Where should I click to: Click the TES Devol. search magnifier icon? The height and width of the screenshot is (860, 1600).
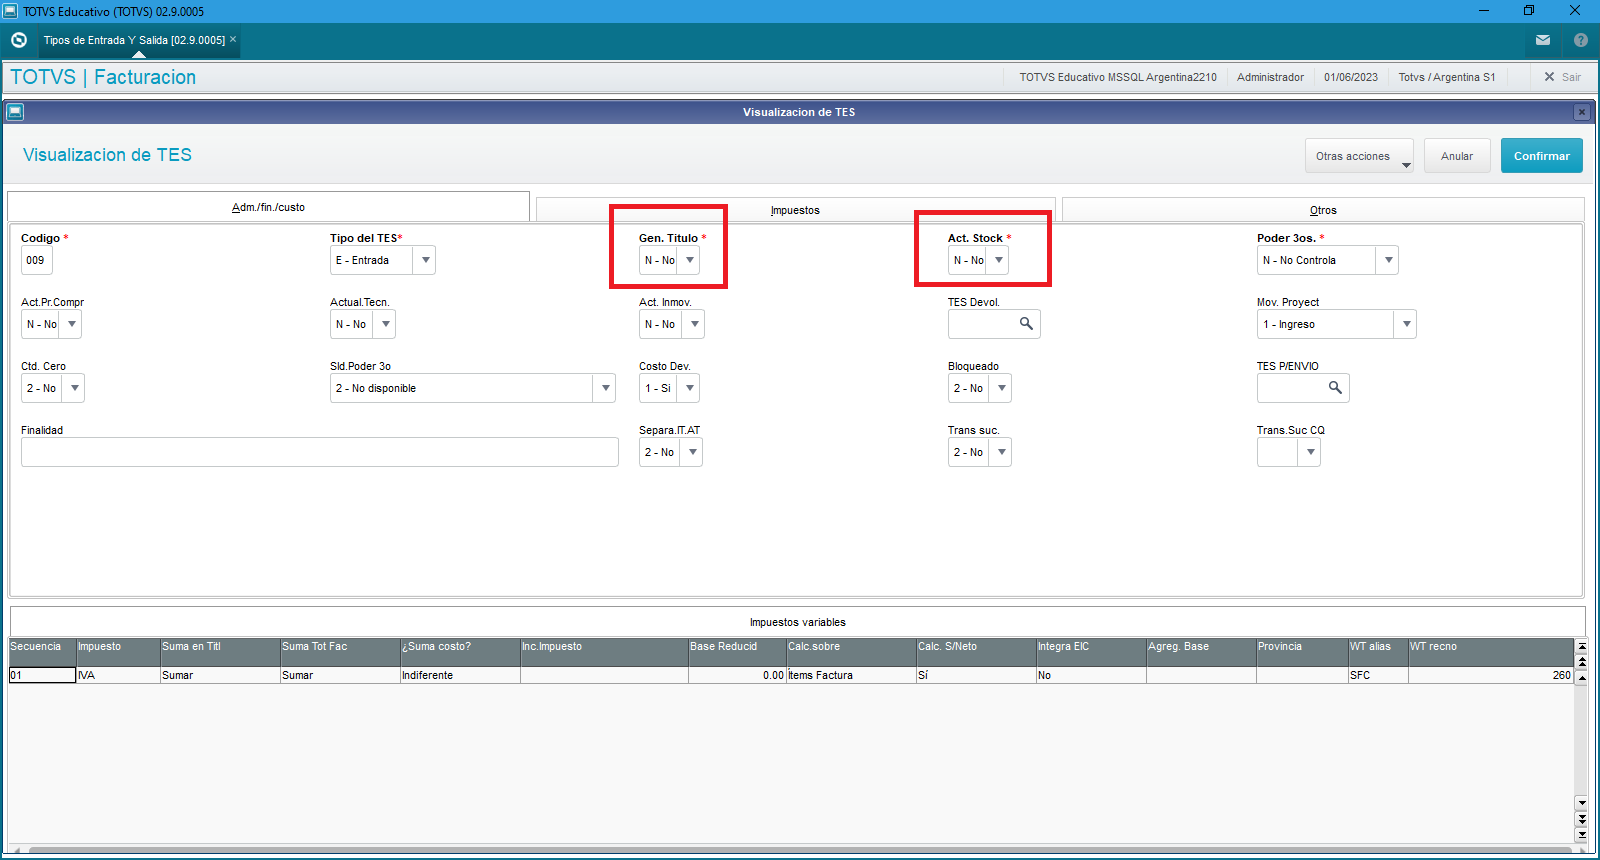point(1026,324)
